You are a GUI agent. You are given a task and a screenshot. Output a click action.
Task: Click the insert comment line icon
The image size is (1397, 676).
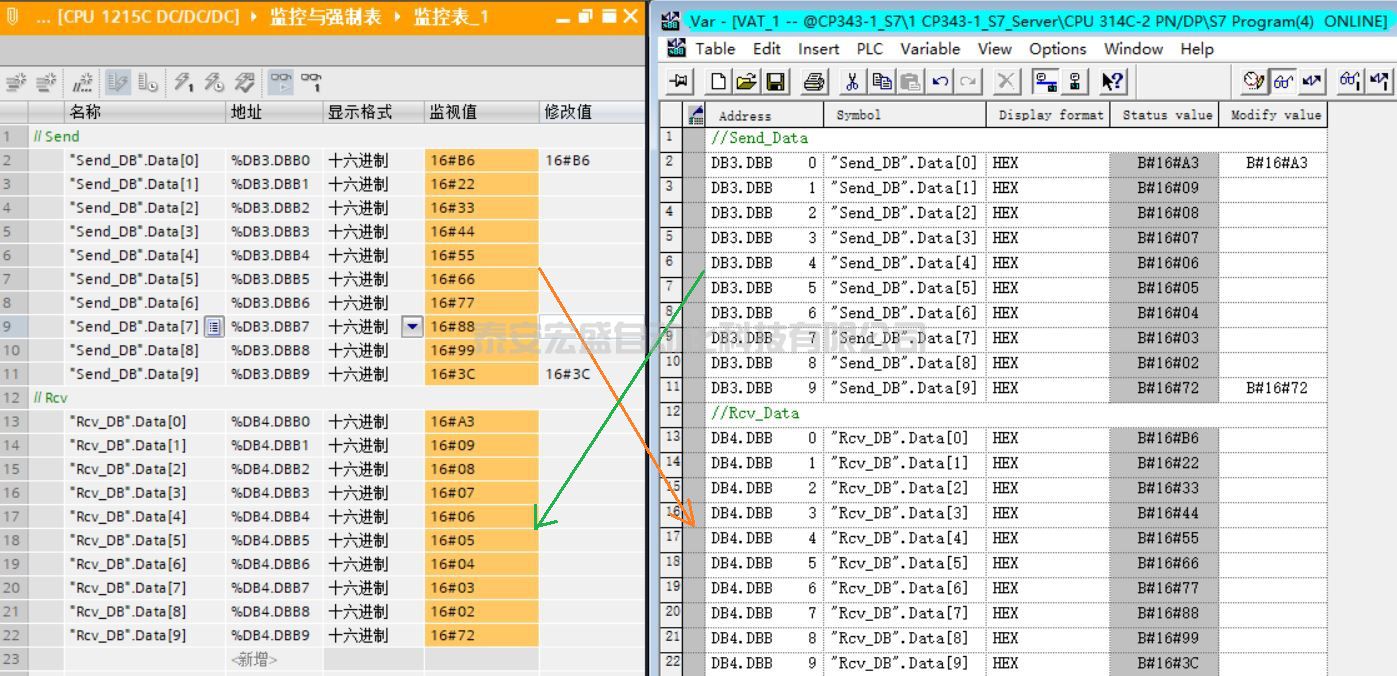pyautogui.click(x=83, y=83)
